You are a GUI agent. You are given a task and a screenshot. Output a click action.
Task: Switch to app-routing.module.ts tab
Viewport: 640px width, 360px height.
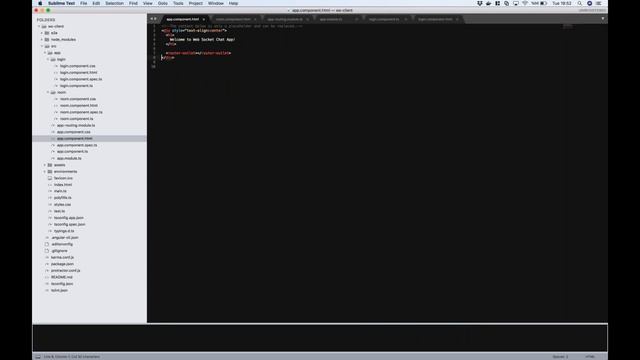pos(285,19)
